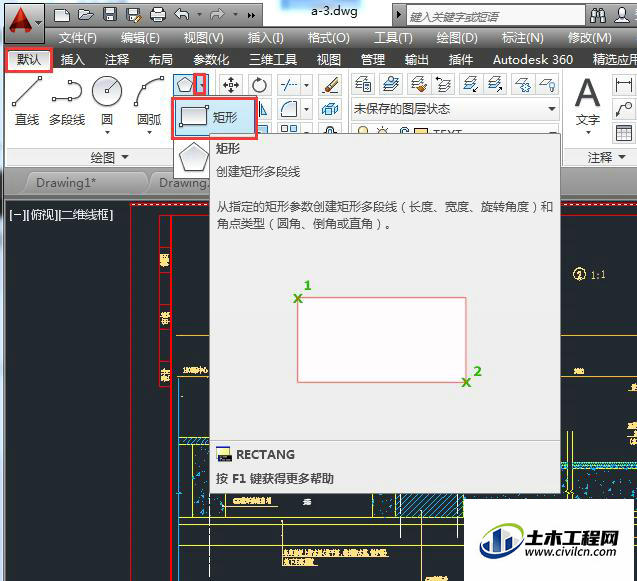Click the Redo arrow icon

click(x=217, y=15)
